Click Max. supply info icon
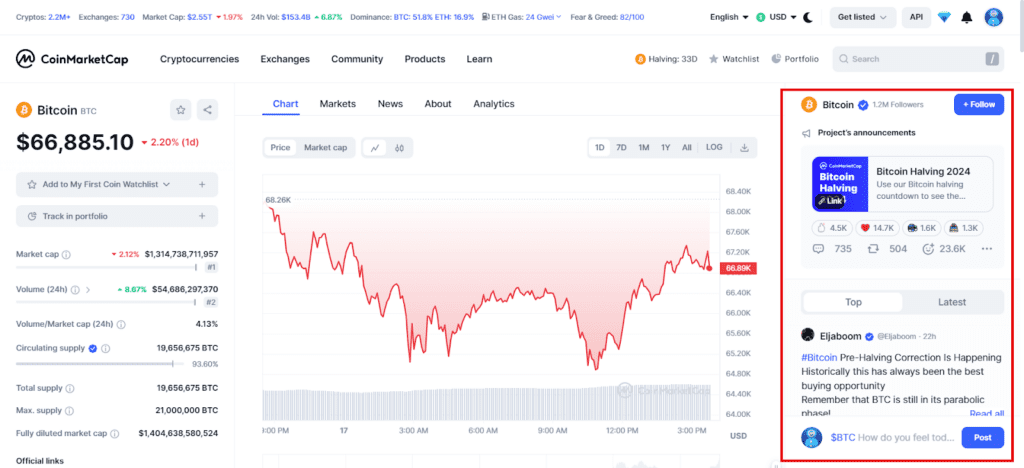The image size is (1024, 468). [x=69, y=411]
